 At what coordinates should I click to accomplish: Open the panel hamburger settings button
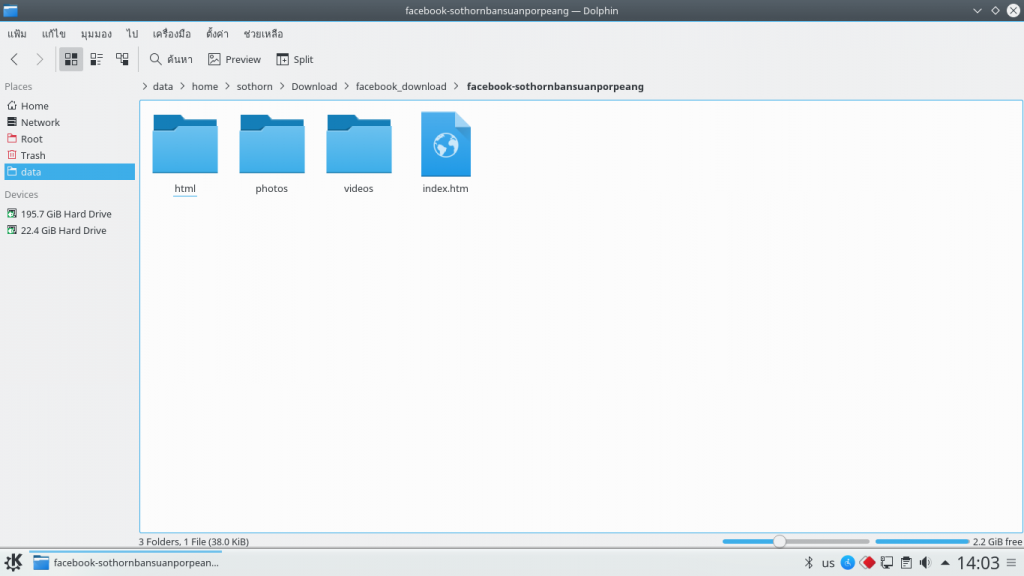pyautogui.click(x=1012, y=562)
